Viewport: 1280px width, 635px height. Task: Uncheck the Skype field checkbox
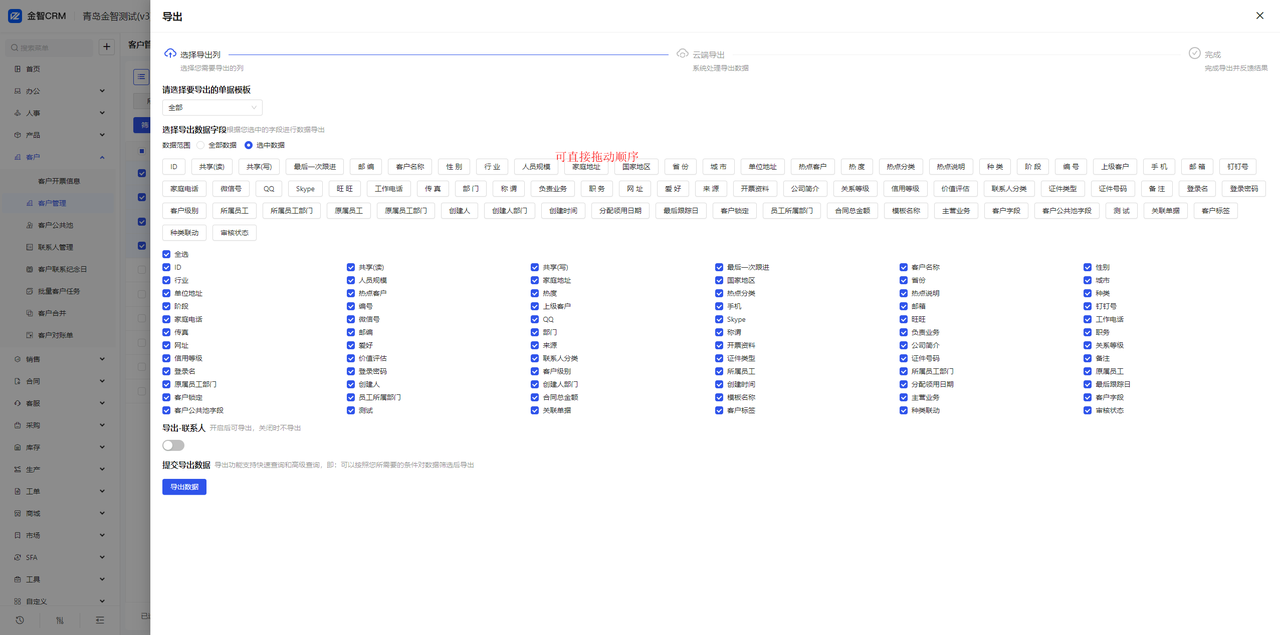[719, 319]
